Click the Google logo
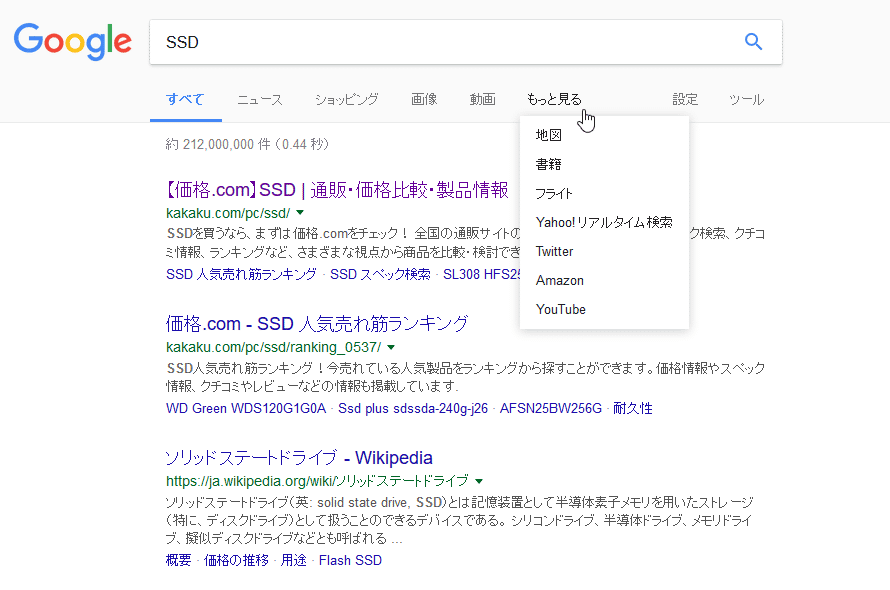The height and width of the screenshot is (590, 890). (x=73, y=41)
